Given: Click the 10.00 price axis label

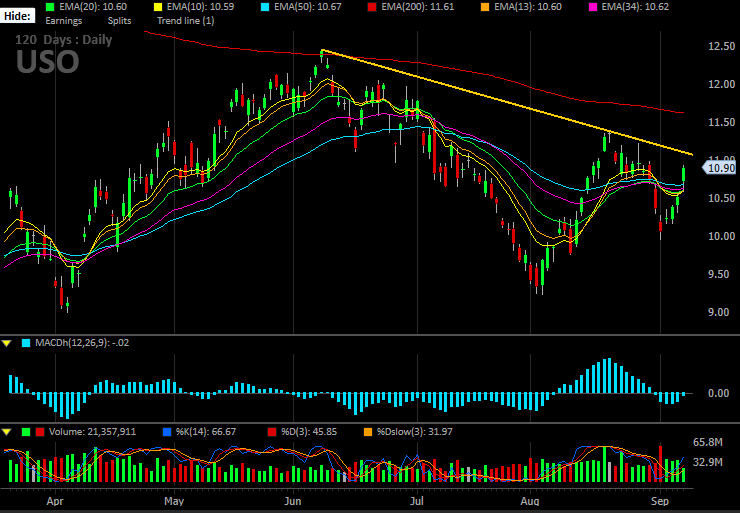Looking at the screenshot, I should tap(722, 236).
